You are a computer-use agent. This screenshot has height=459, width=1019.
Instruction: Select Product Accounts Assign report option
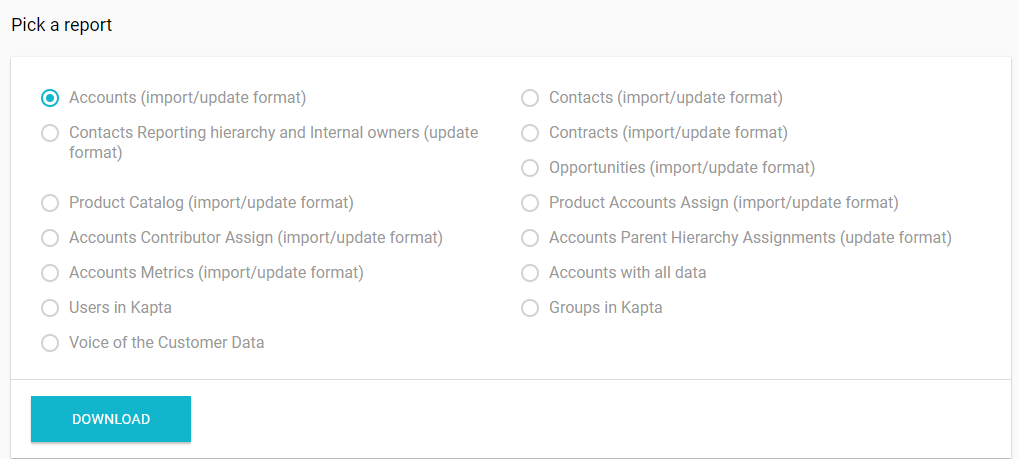coord(530,203)
